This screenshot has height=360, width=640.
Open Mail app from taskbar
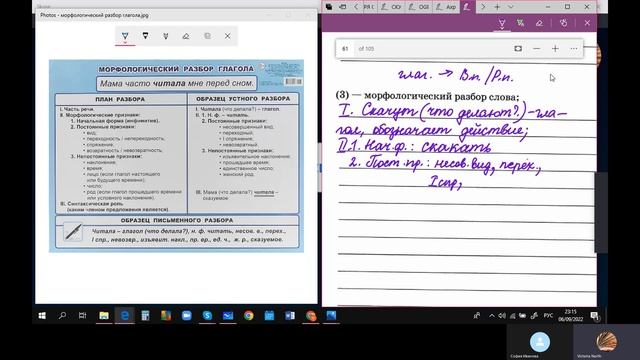[x=228, y=316]
